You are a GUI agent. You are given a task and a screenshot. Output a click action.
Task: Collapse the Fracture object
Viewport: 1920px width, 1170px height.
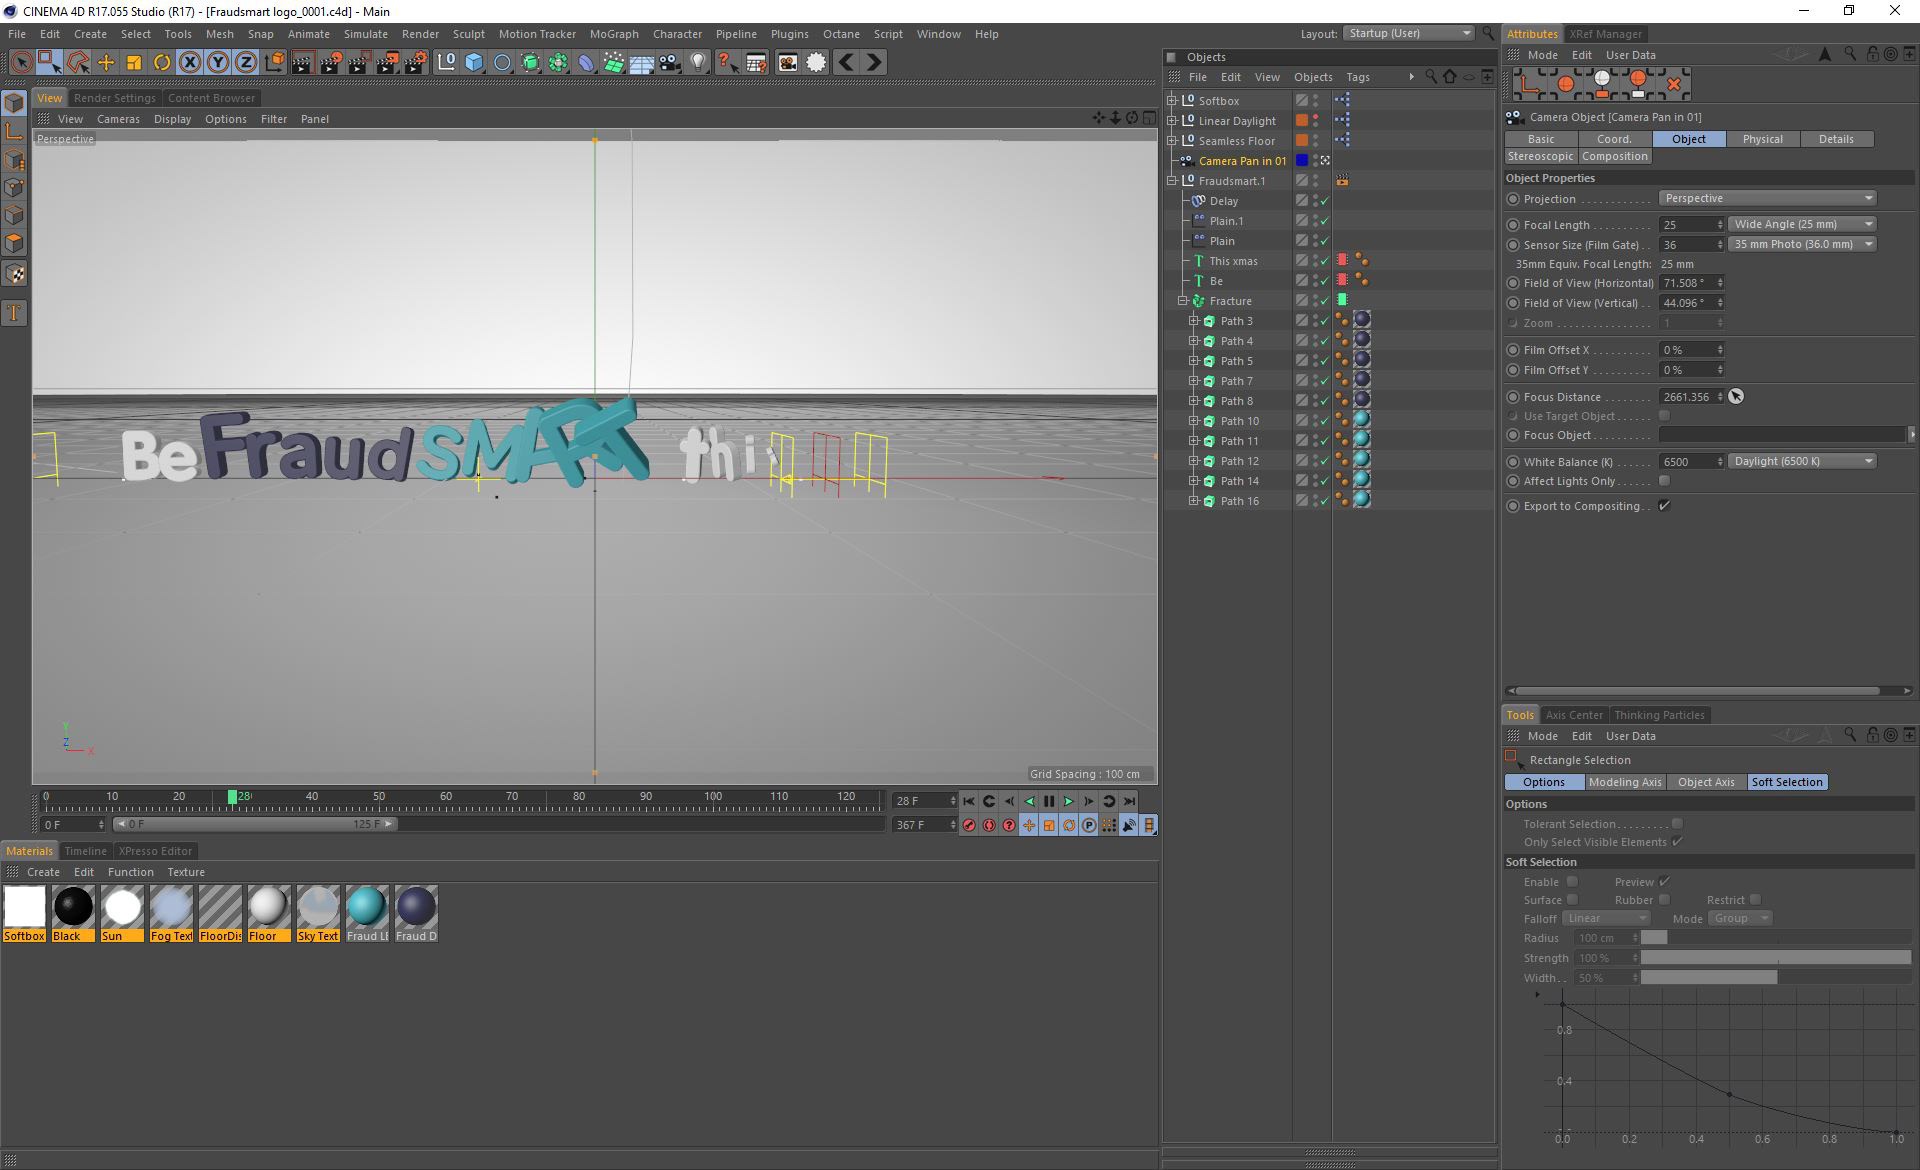(x=1183, y=301)
